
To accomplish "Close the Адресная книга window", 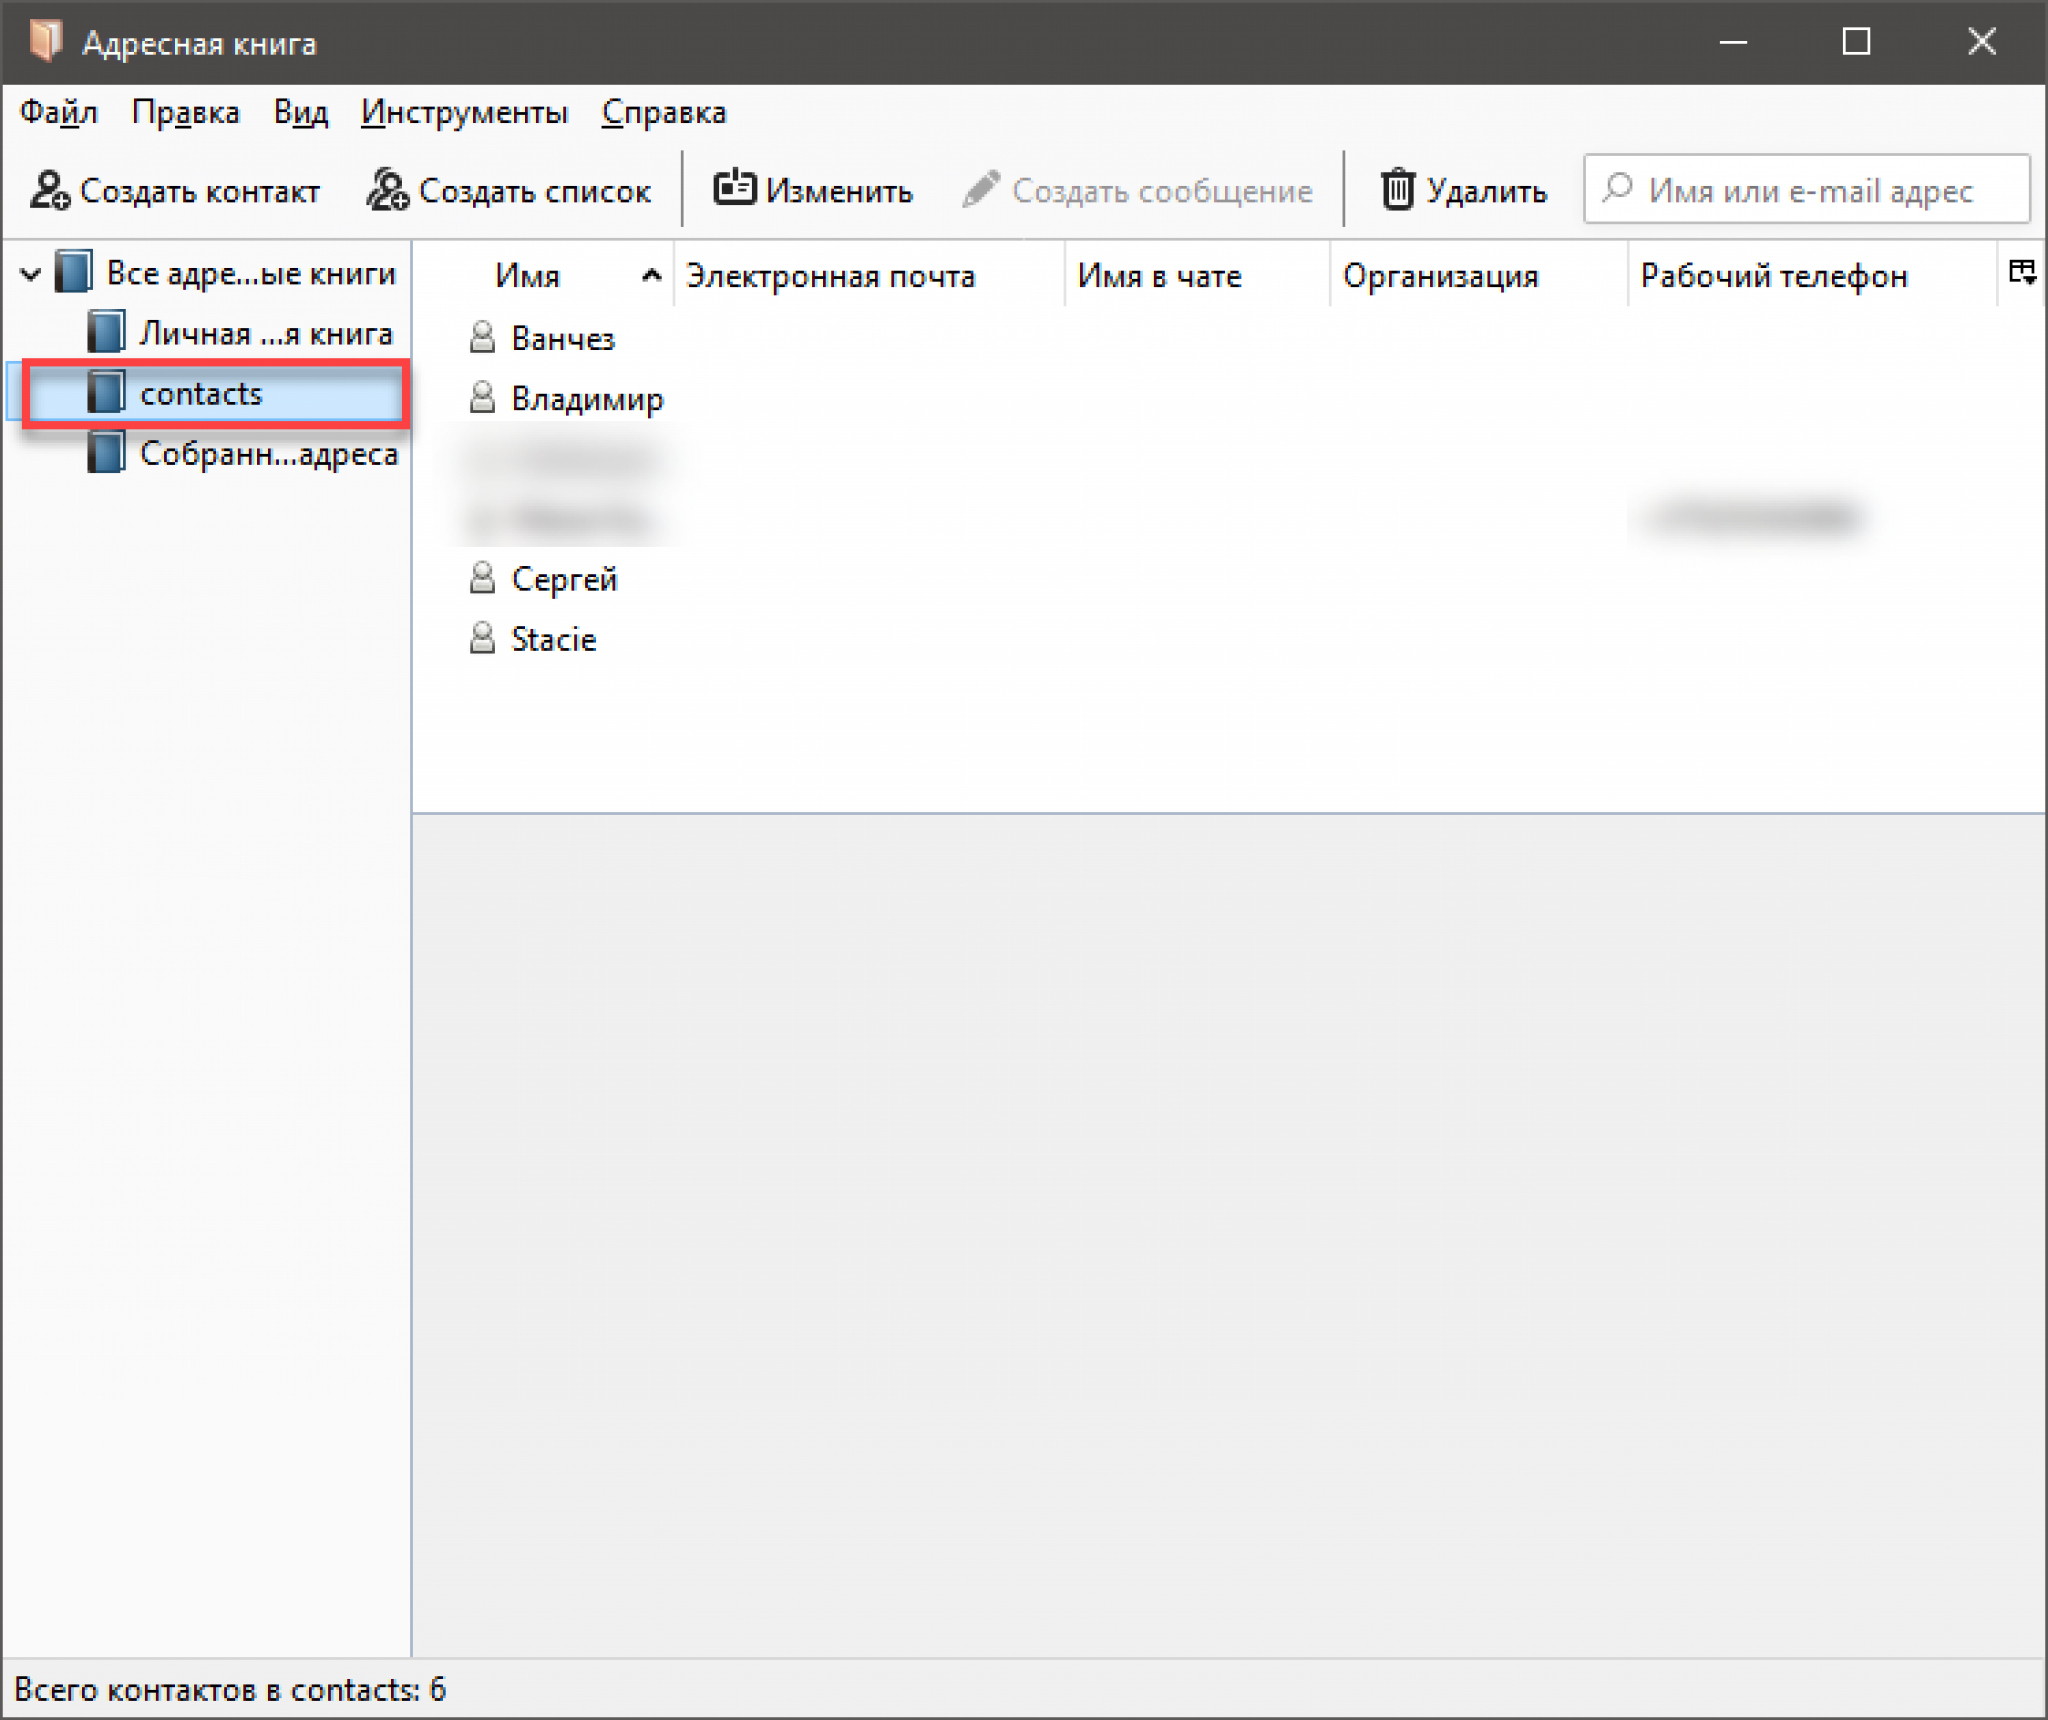I will 1981,42.
